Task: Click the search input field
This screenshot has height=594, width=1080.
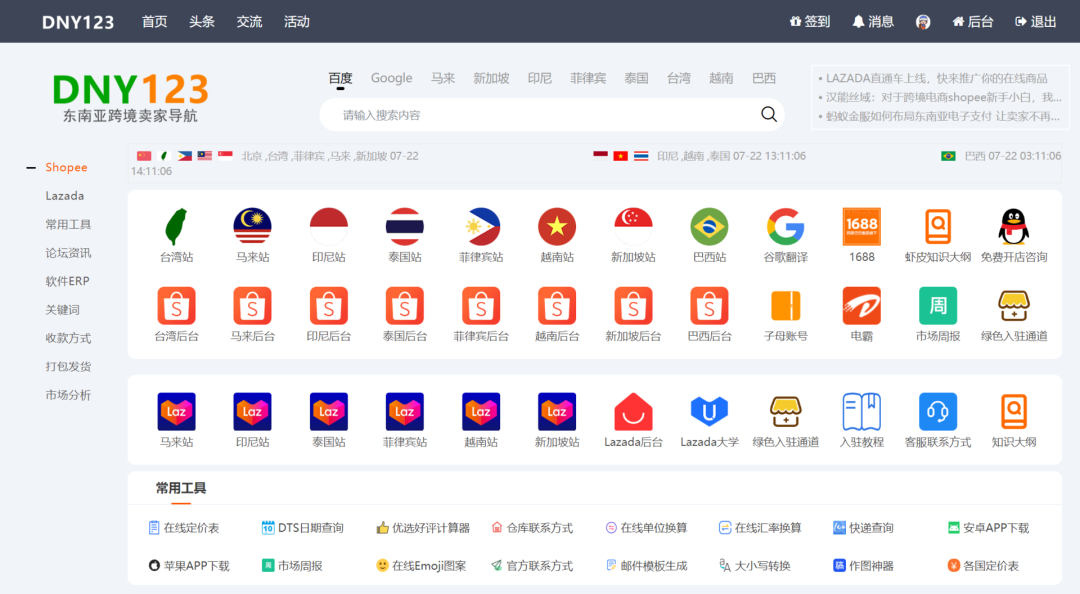Action: 551,115
